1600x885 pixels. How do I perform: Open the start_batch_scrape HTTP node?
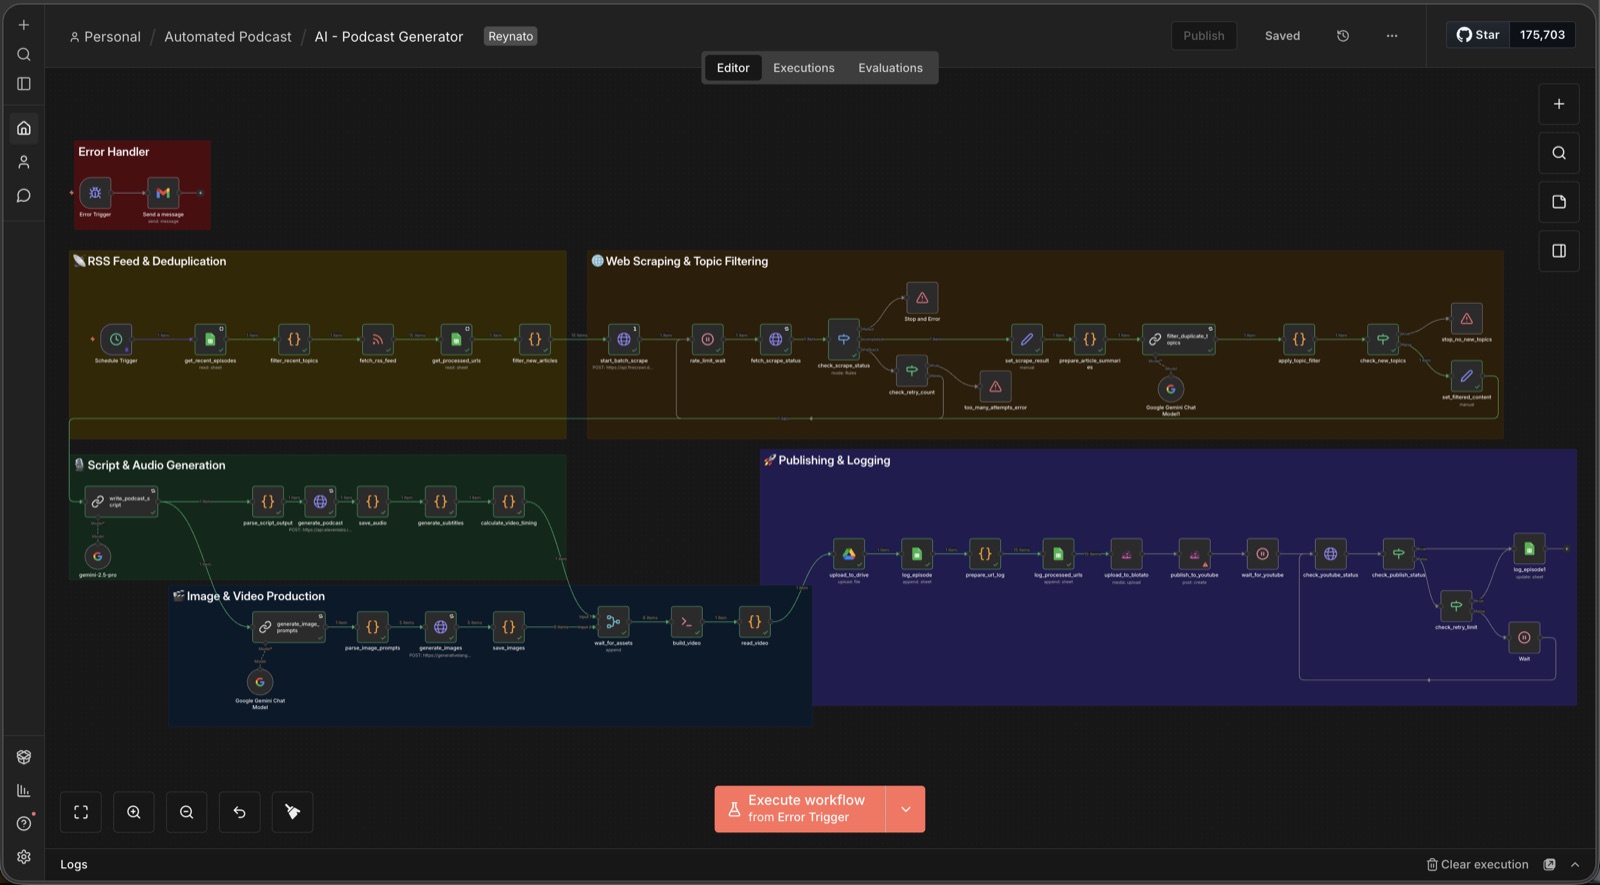624,339
